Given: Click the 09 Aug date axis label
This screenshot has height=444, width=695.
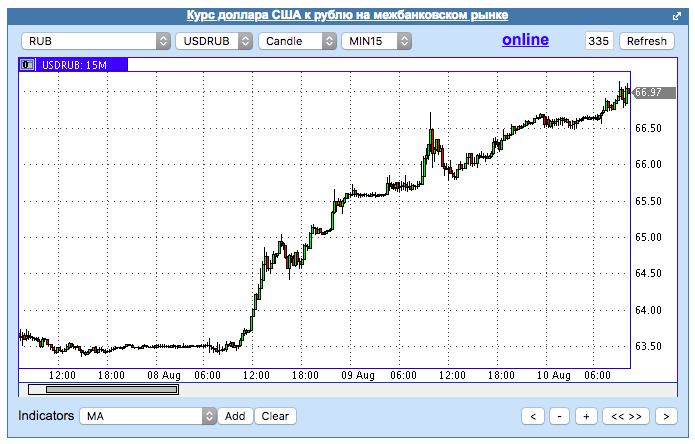Looking at the screenshot, I should [358, 376].
